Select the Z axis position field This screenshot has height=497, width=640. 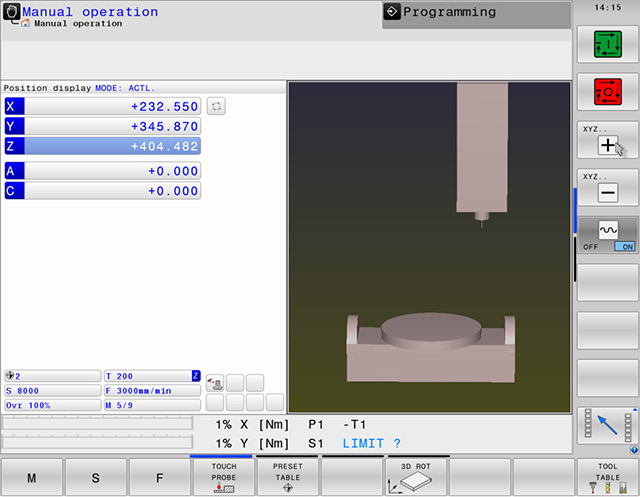(x=112, y=146)
